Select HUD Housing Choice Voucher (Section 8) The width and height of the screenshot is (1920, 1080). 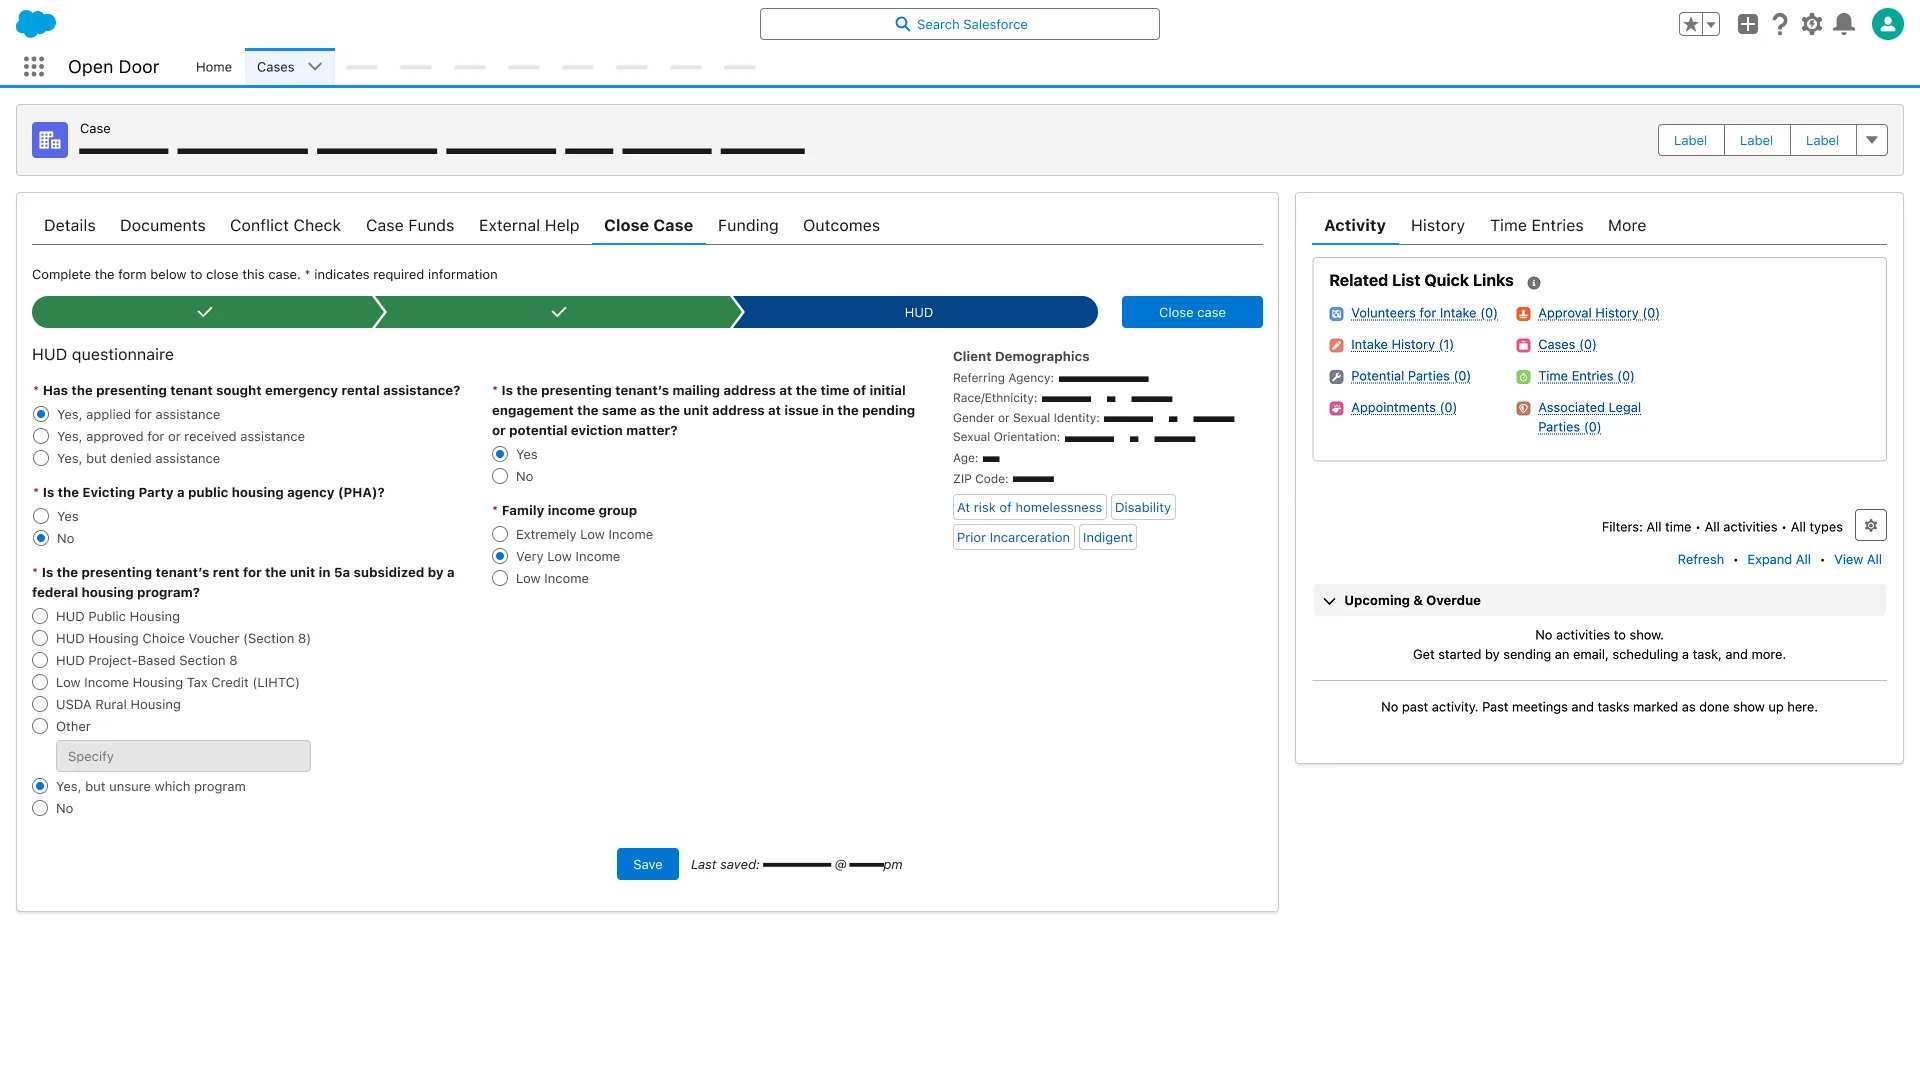pos(40,638)
